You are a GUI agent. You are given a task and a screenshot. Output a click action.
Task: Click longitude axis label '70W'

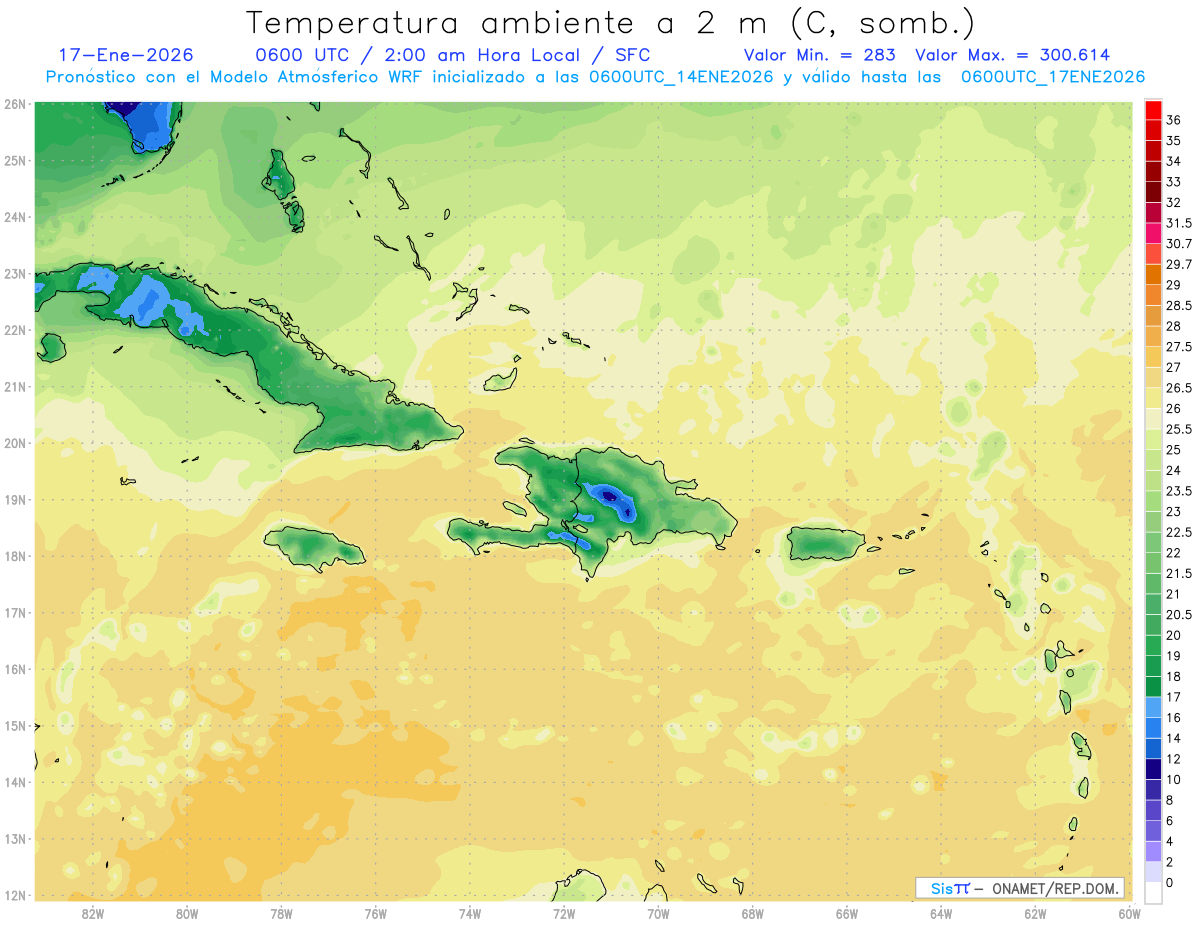658,914
